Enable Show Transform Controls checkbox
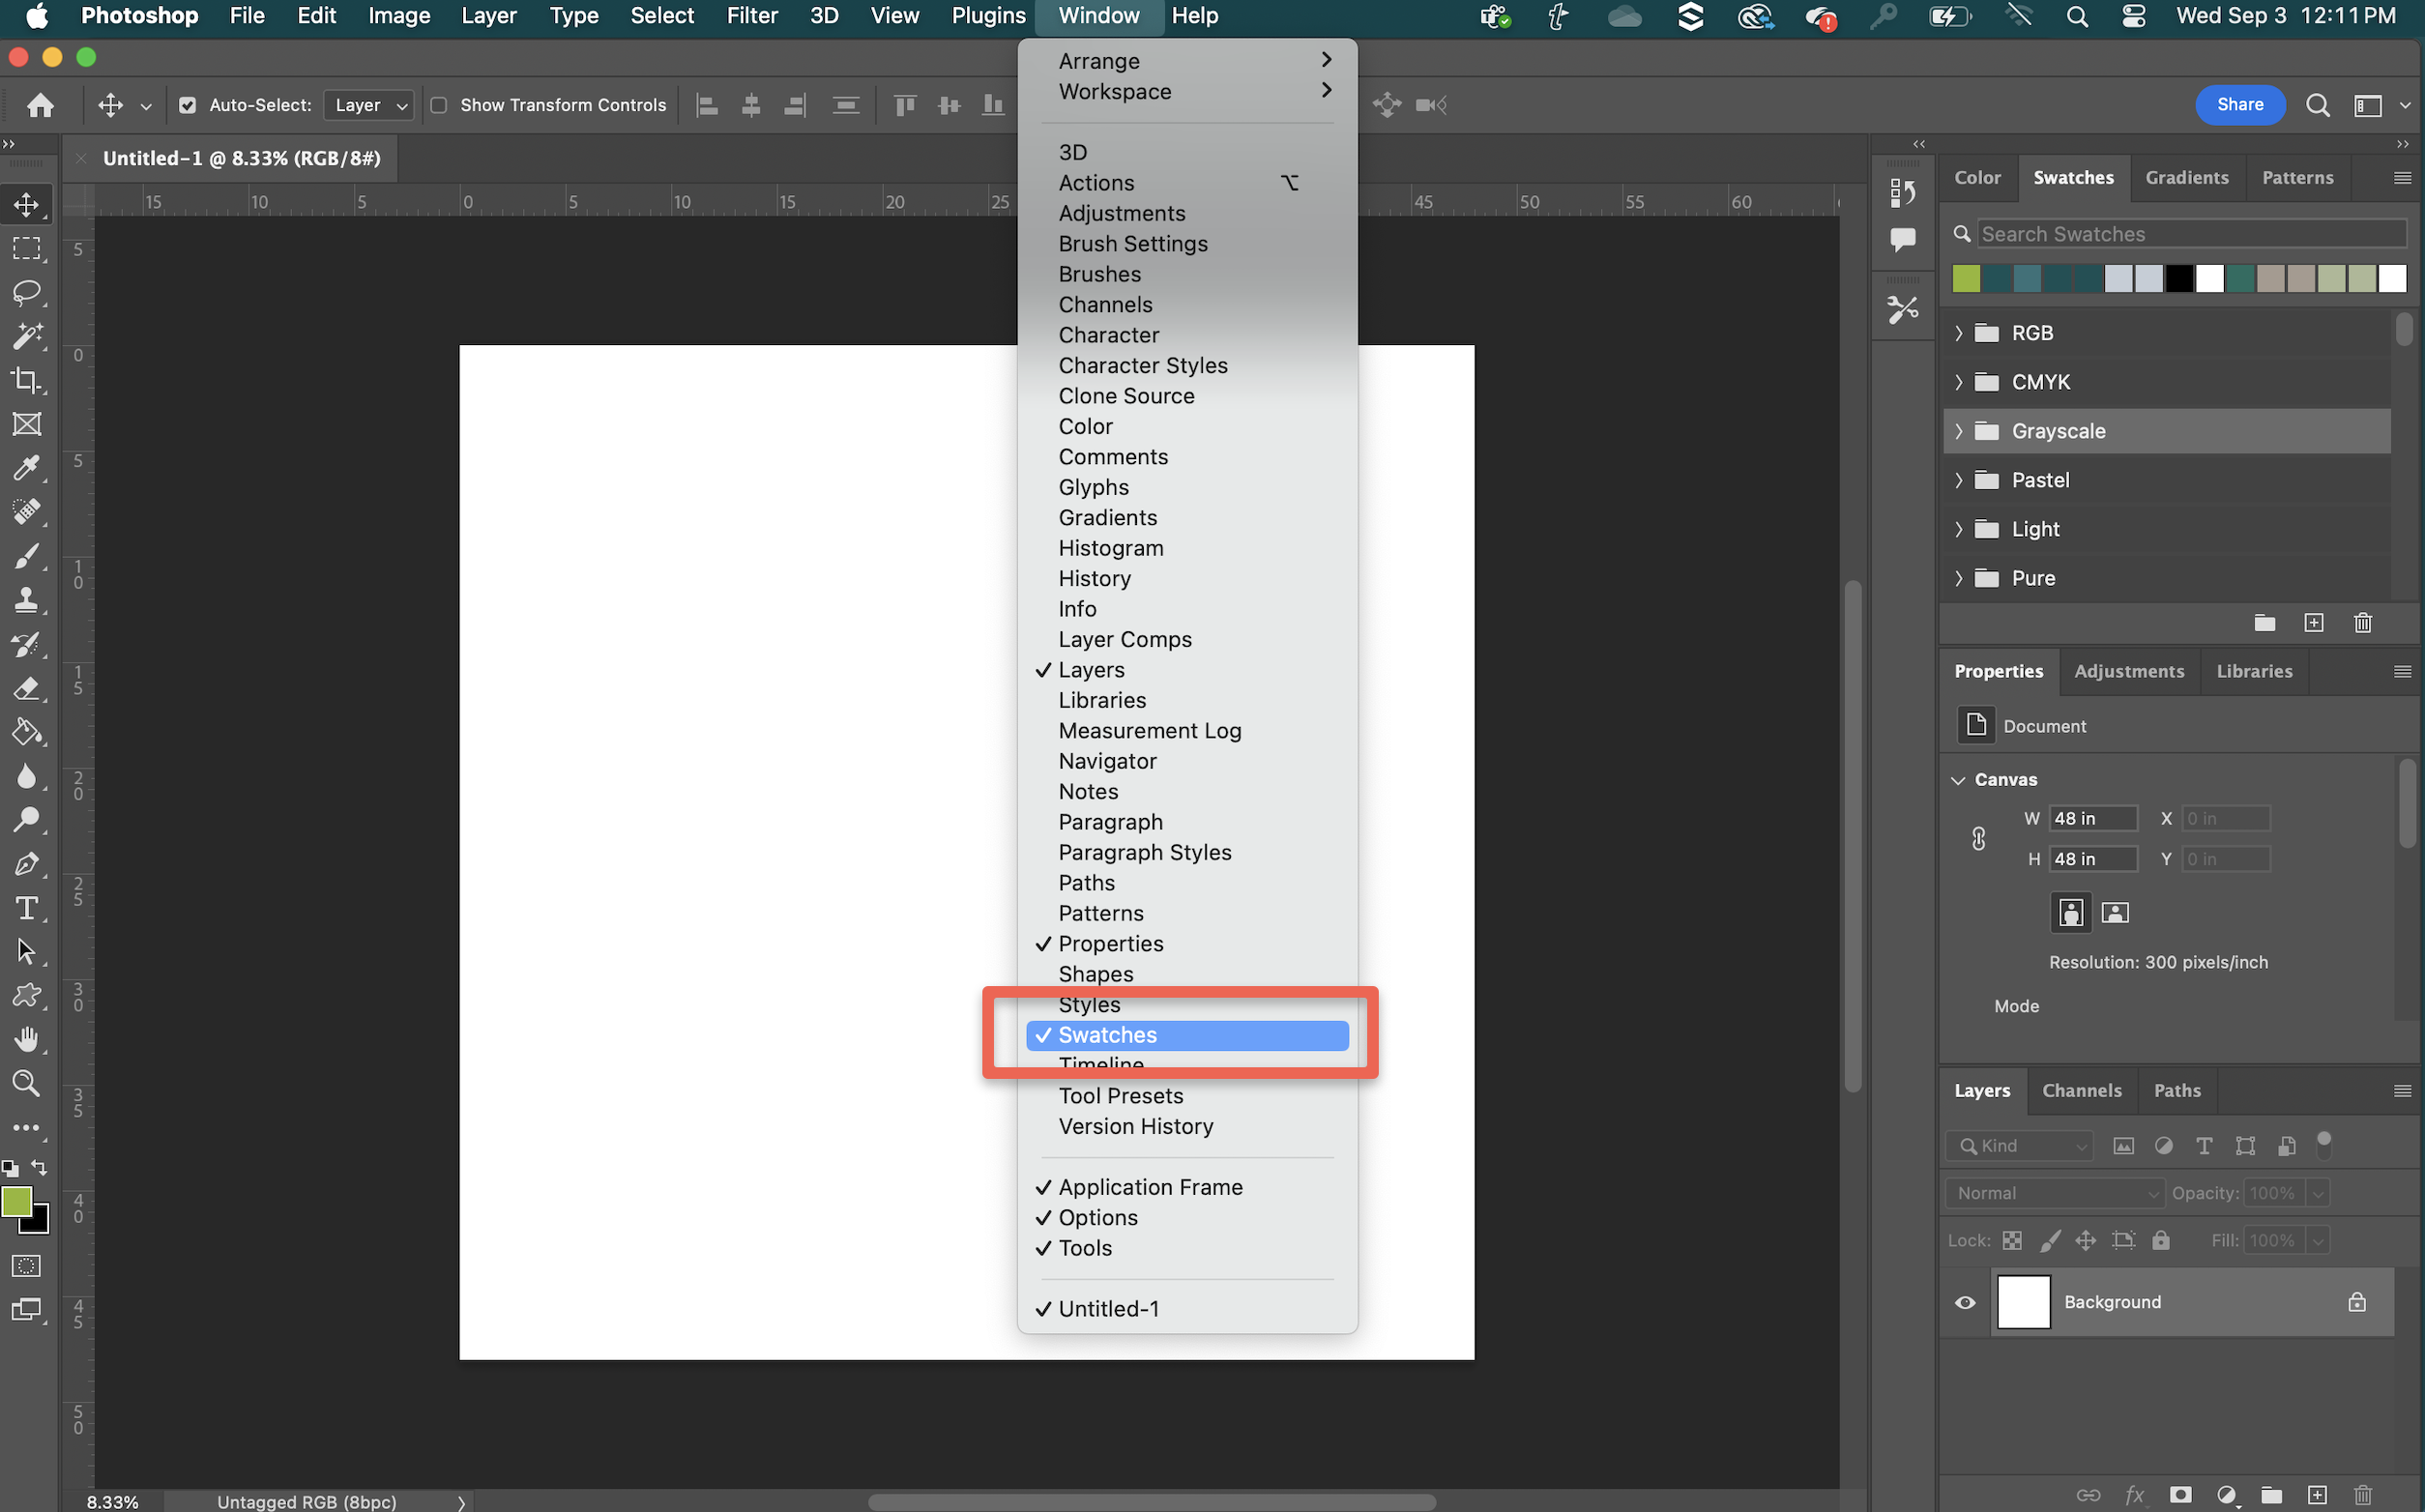This screenshot has width=2425, height=1512. (x=438, y=105)
